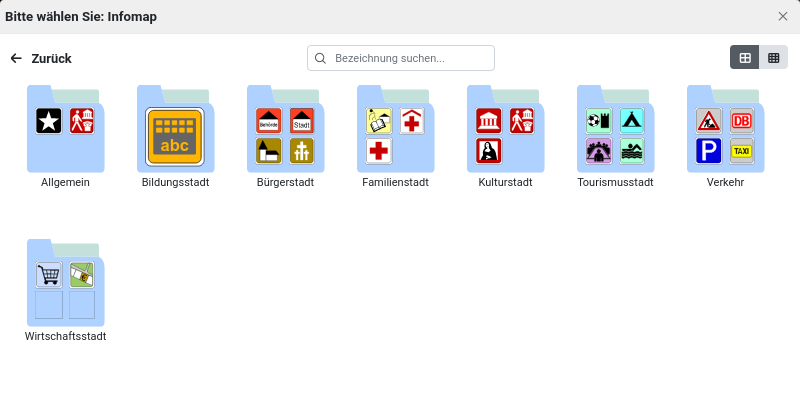This screenshot has height=401, width=800.
Task: Click the DB railway icon in Verkehr
Action: pyautogui.click(x=742, y=121)
